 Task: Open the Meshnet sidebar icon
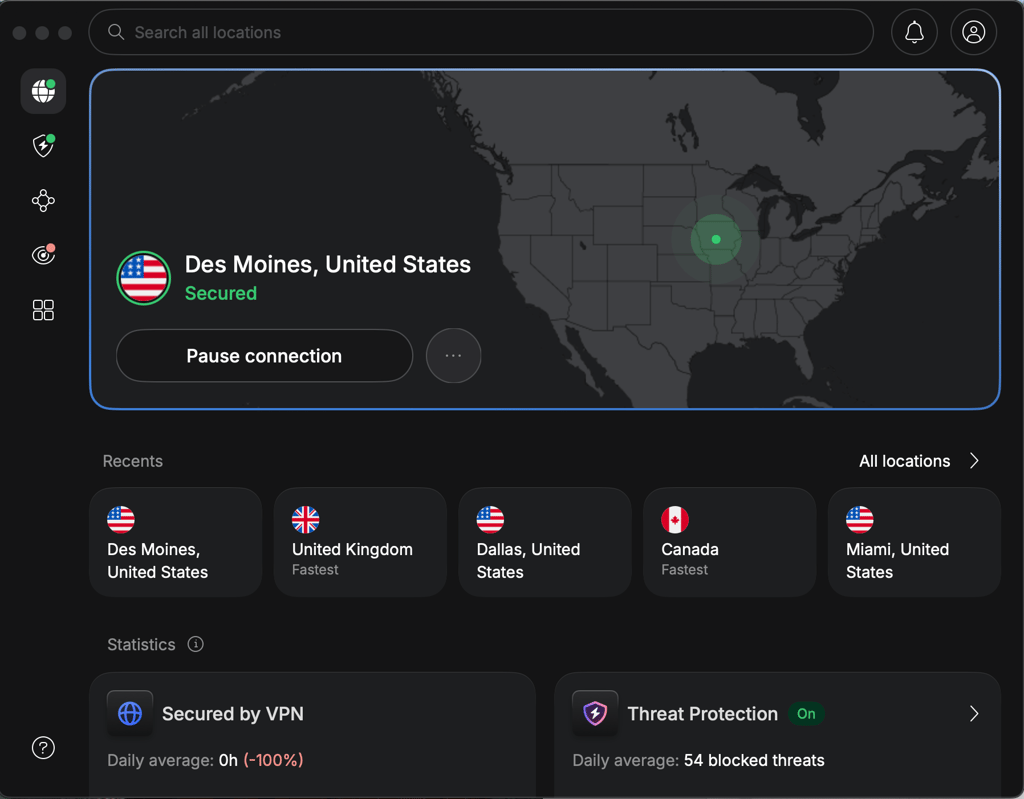point(43,201)
